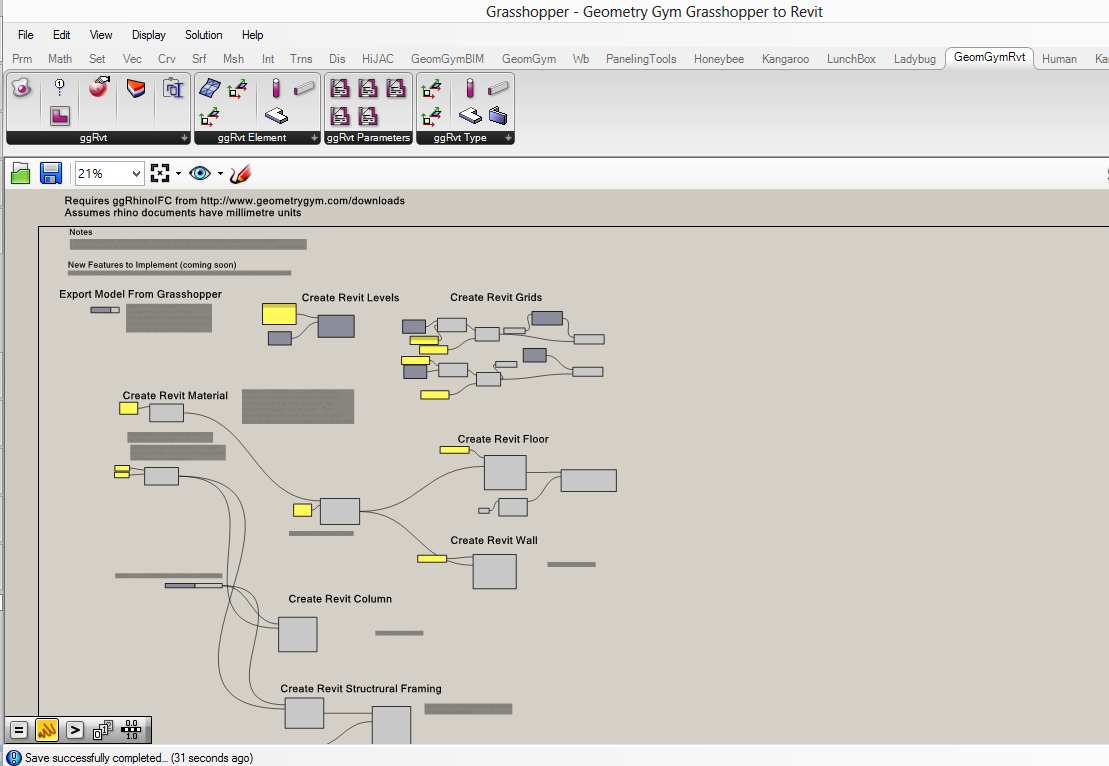
Task: Click the 'Save successfully completed' status message
Action: pos(139,758)
